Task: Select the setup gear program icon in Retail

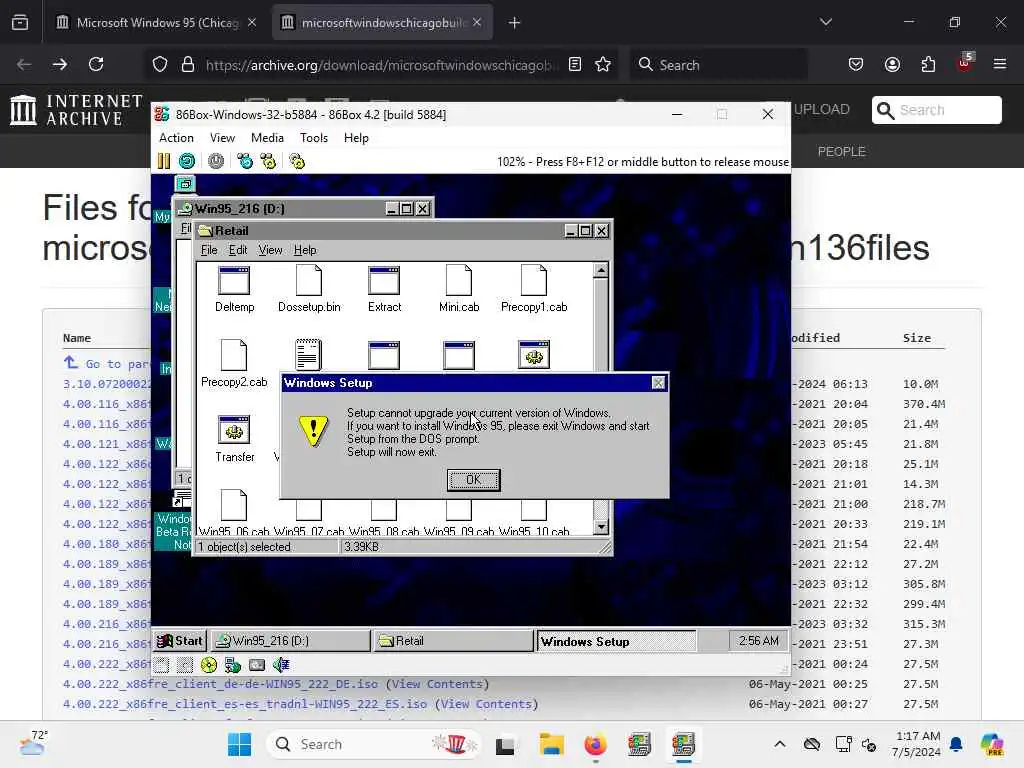Action: click(x=534, y=355)
